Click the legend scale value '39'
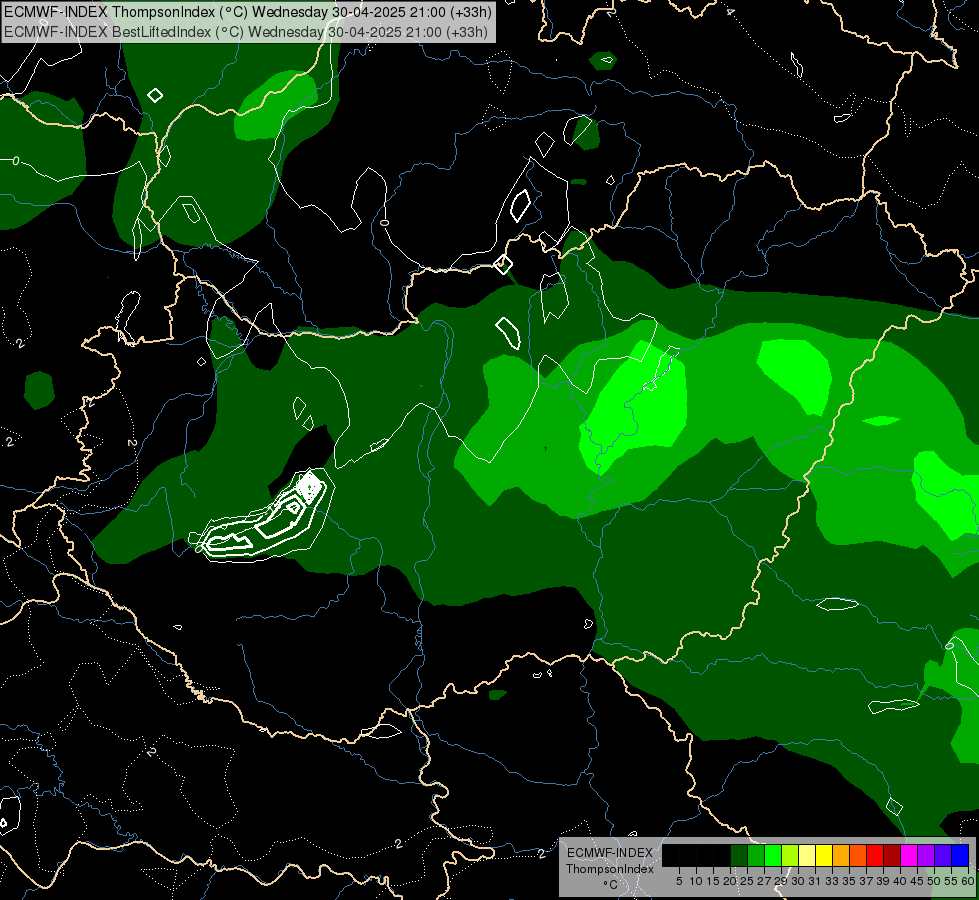979x900 pixels. tap(883, 881)
